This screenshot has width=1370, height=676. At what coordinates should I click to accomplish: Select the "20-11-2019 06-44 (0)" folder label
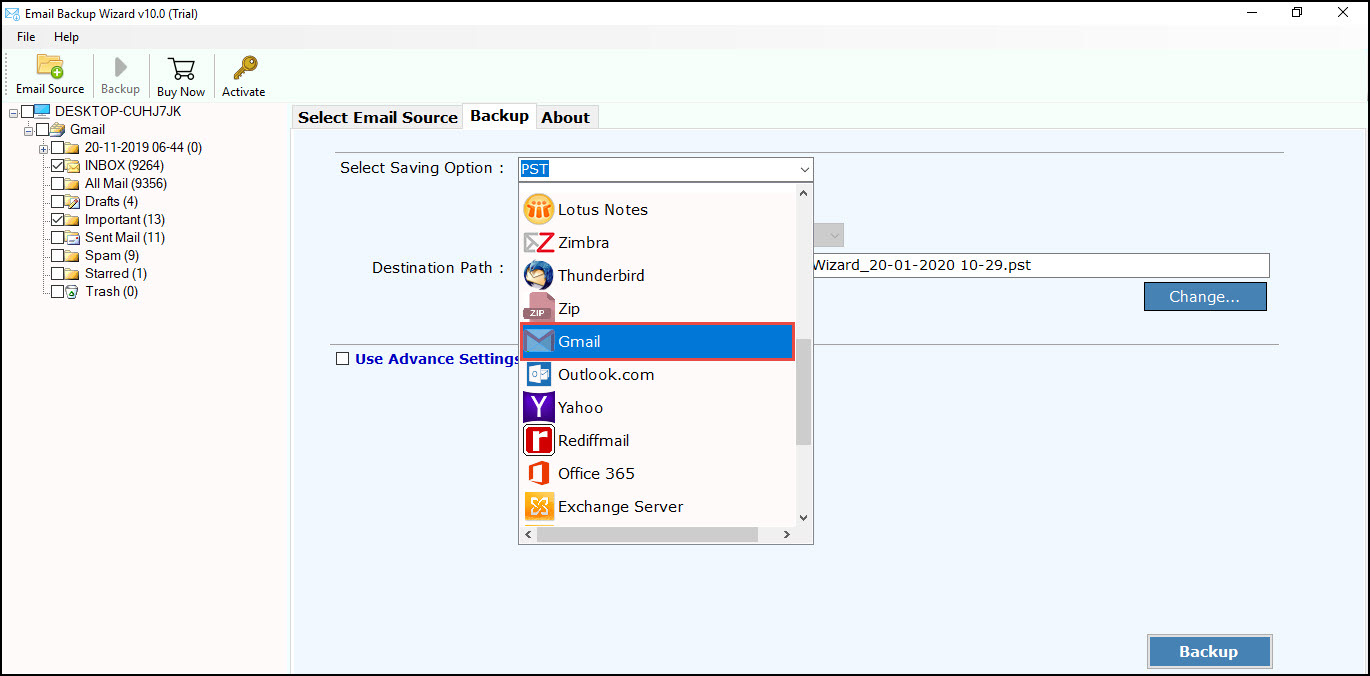point(143,147)
